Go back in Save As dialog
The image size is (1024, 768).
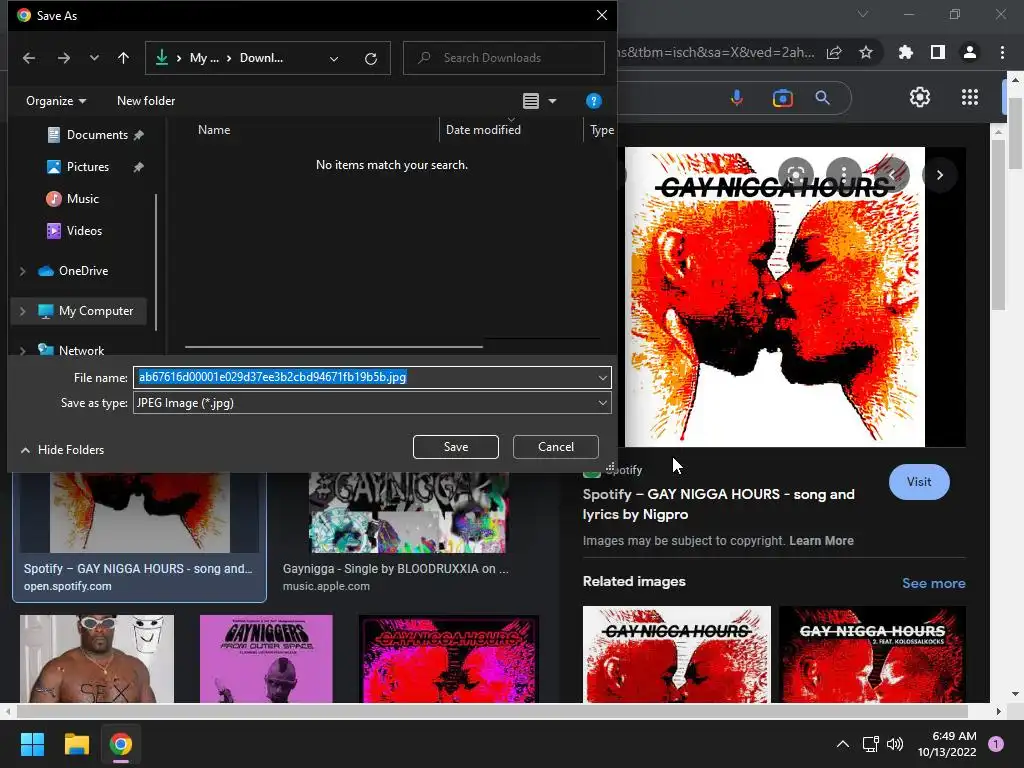point(29,58)
